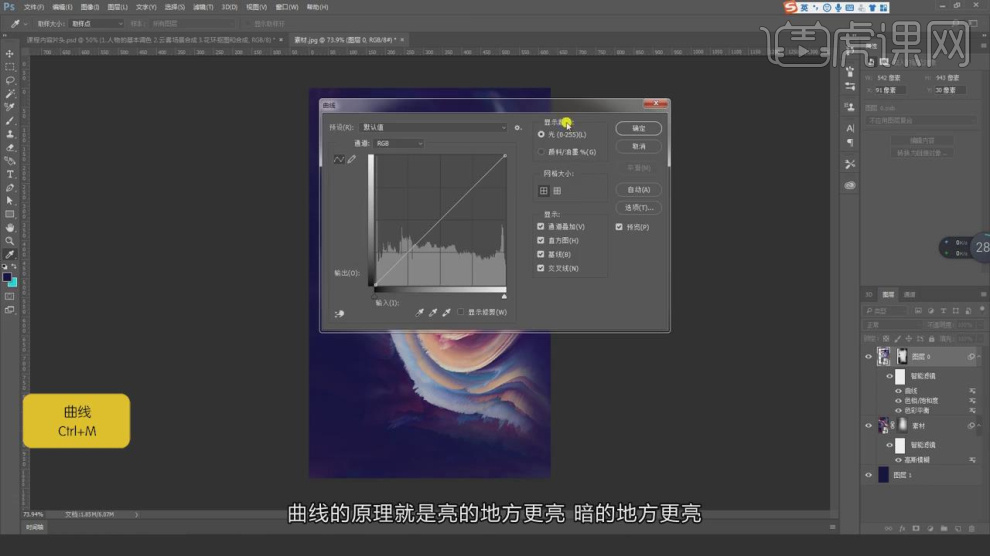Select the detailed 10x10 grid size icon
990x556 pixels.
point(558,191)
